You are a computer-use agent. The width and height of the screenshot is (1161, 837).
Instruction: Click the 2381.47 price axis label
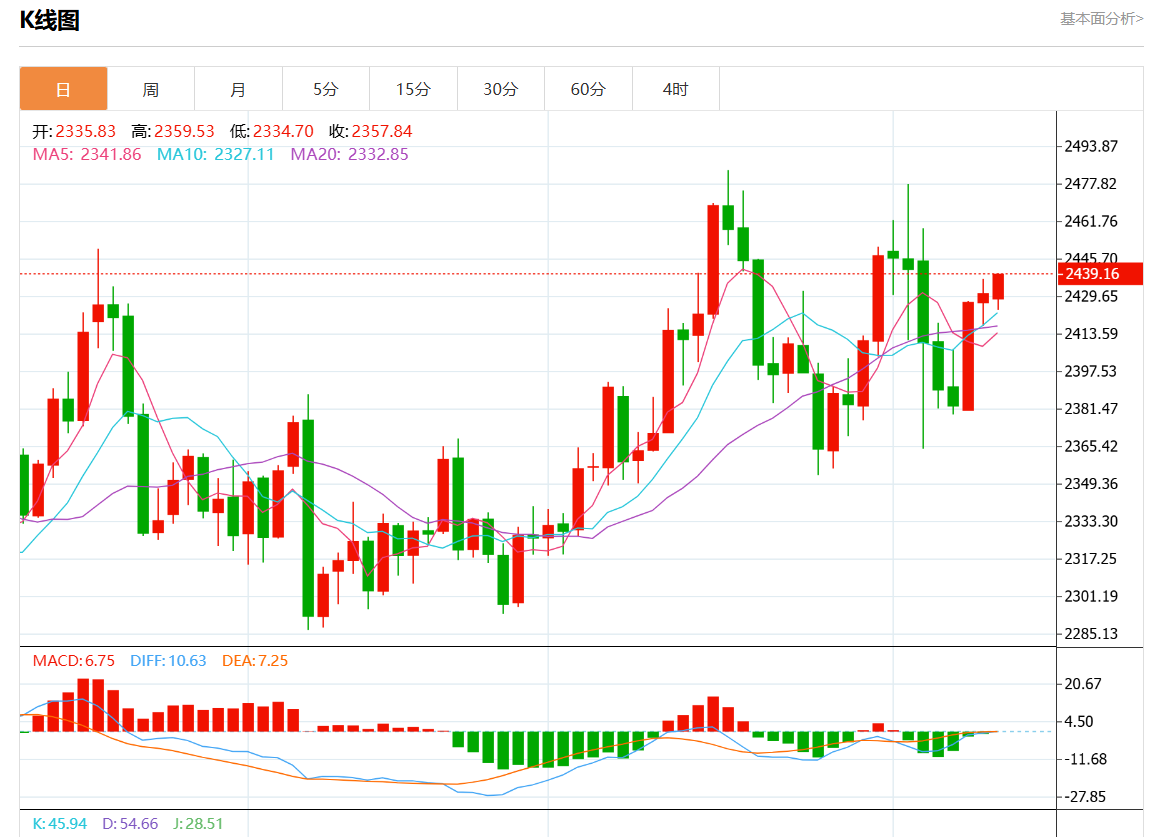[1091, 408]
